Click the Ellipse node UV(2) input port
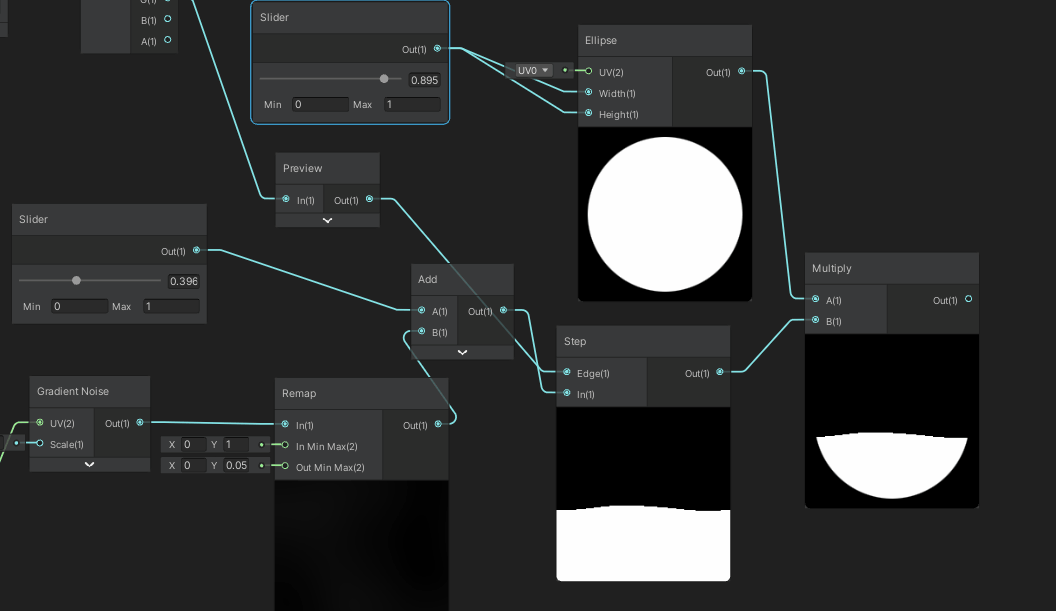The width and height of the screenshot is (1056, 611). pos(589,71)
